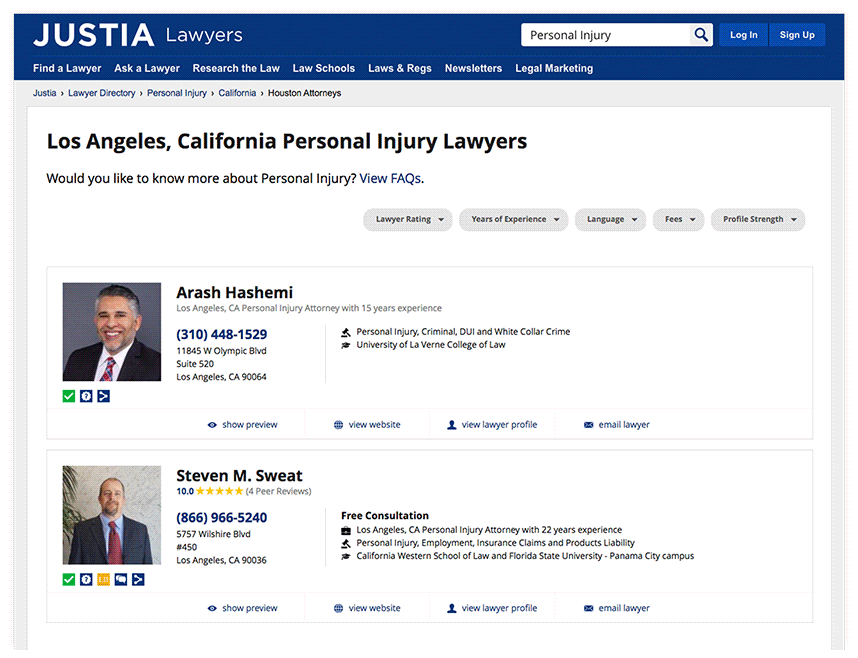Click the green checkmark badge under Arash Hashemi
Image resolution: width=858 pixels, height=658 pixels.
pos(69,396)
